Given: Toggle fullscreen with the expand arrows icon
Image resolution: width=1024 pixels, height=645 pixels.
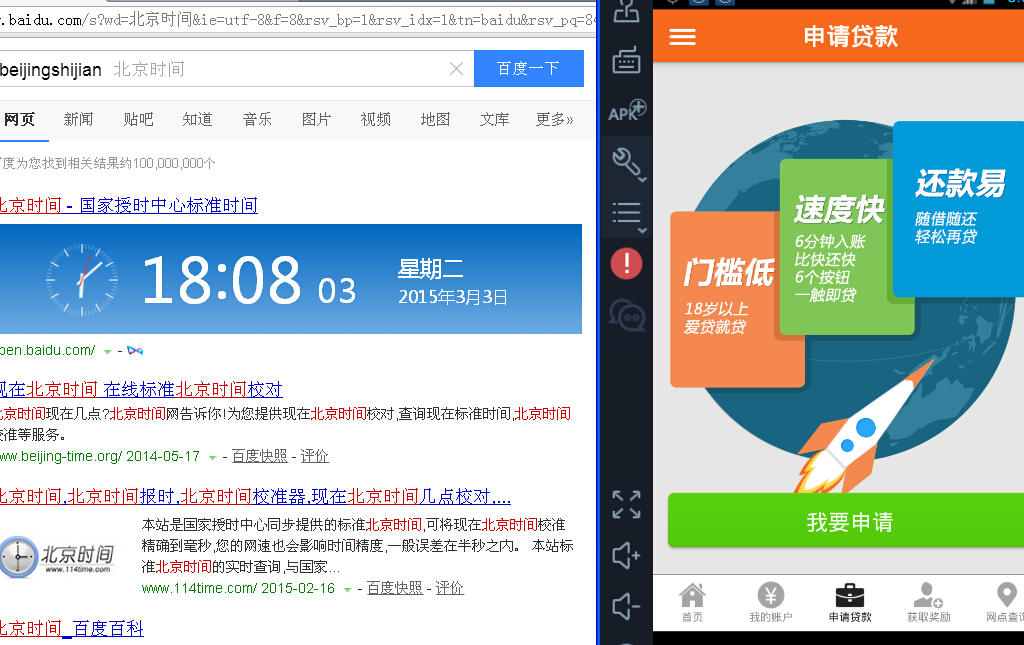Looking at the screenshot, I should pyautogui.click(x=626, y=505).
